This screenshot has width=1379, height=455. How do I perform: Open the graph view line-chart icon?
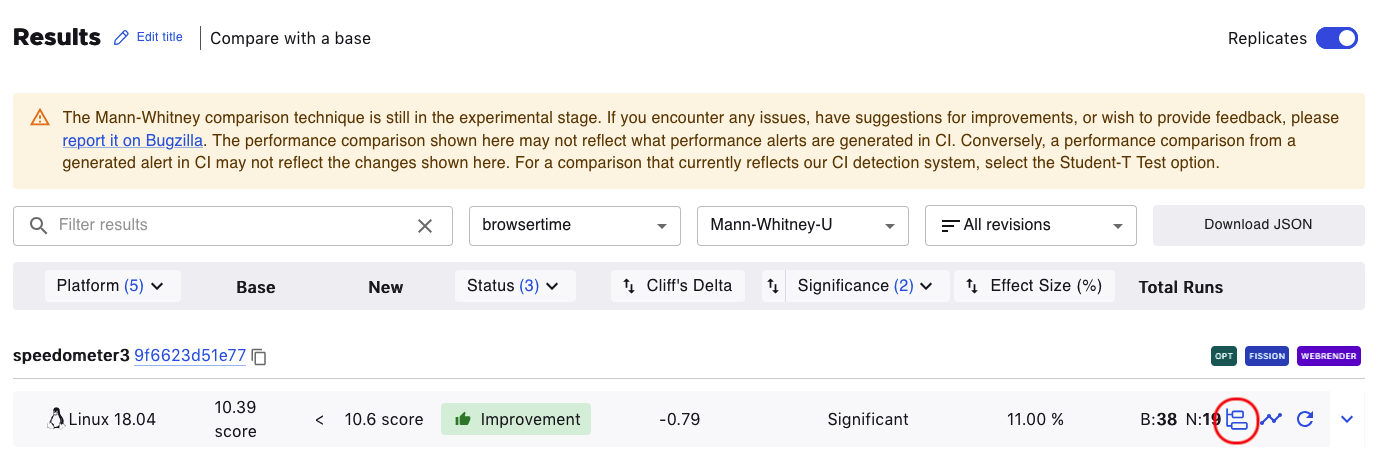tap(1271, 419)
